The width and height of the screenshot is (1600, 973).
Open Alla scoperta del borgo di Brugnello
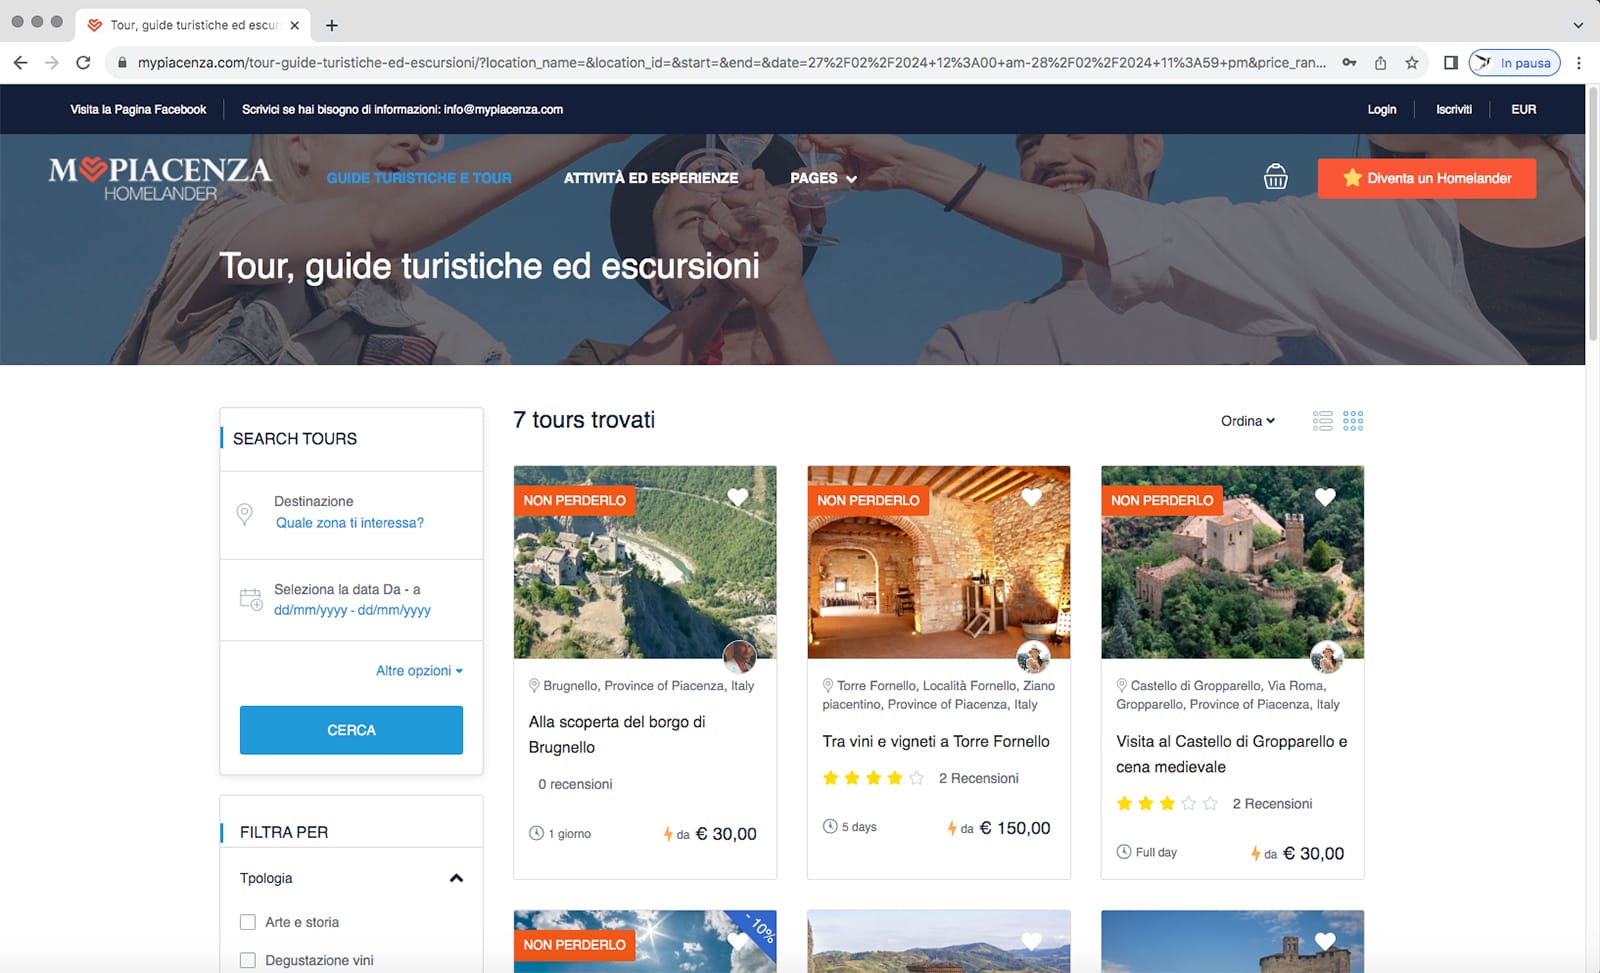click(617, 734)
